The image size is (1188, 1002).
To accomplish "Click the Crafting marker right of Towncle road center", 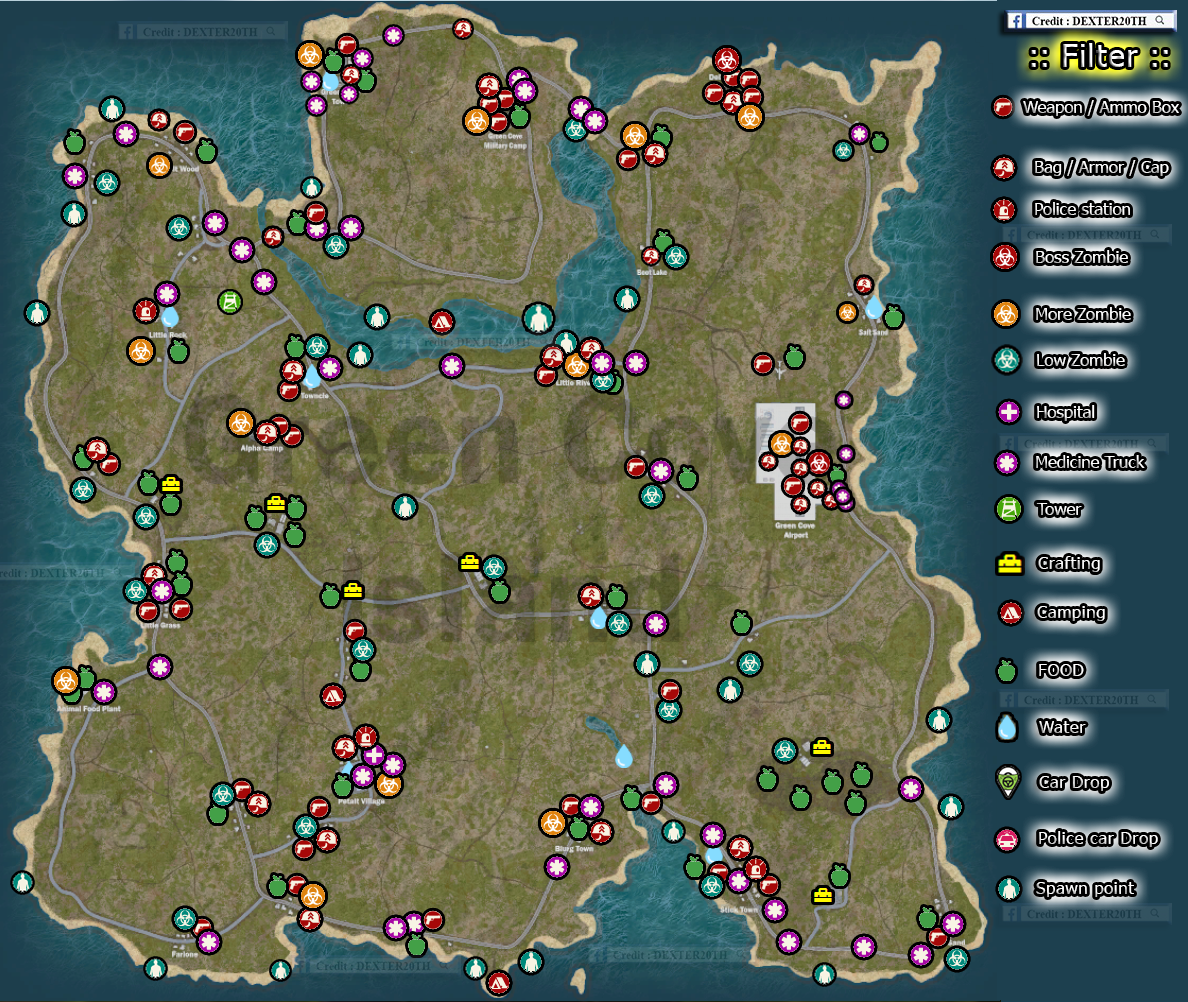I will click(469, 563).
